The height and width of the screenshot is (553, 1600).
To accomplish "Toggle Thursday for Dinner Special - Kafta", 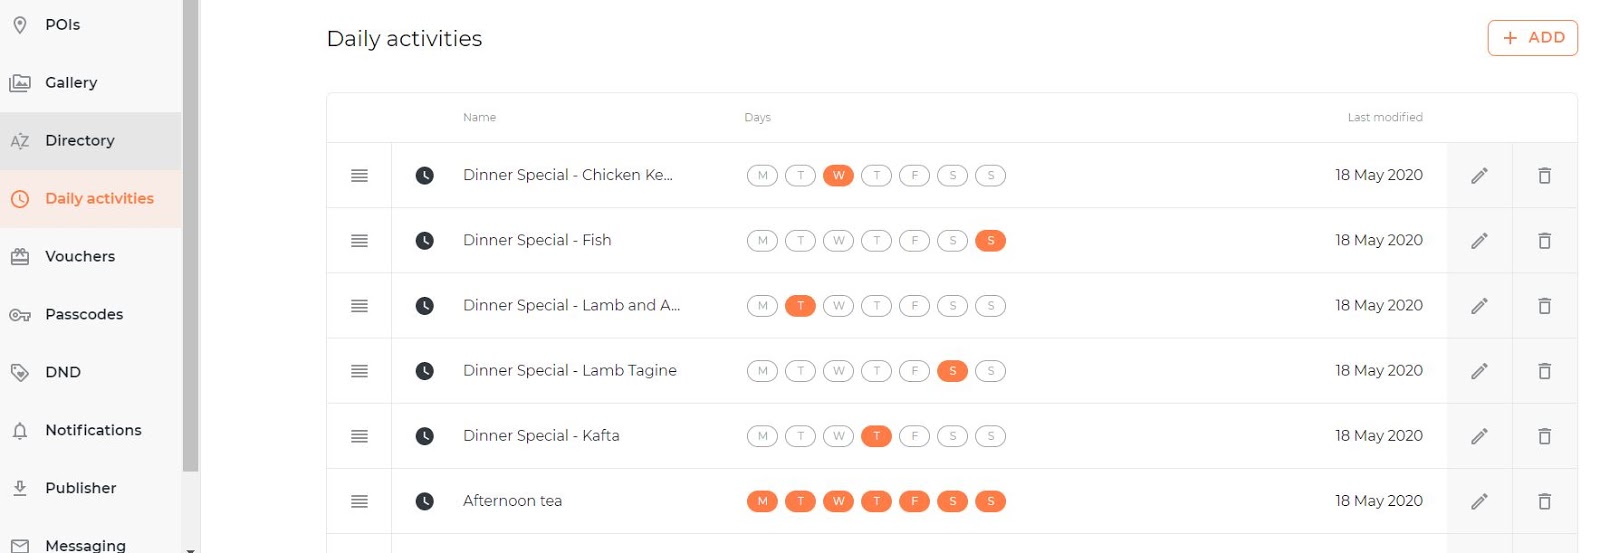I will coord(876,436).
